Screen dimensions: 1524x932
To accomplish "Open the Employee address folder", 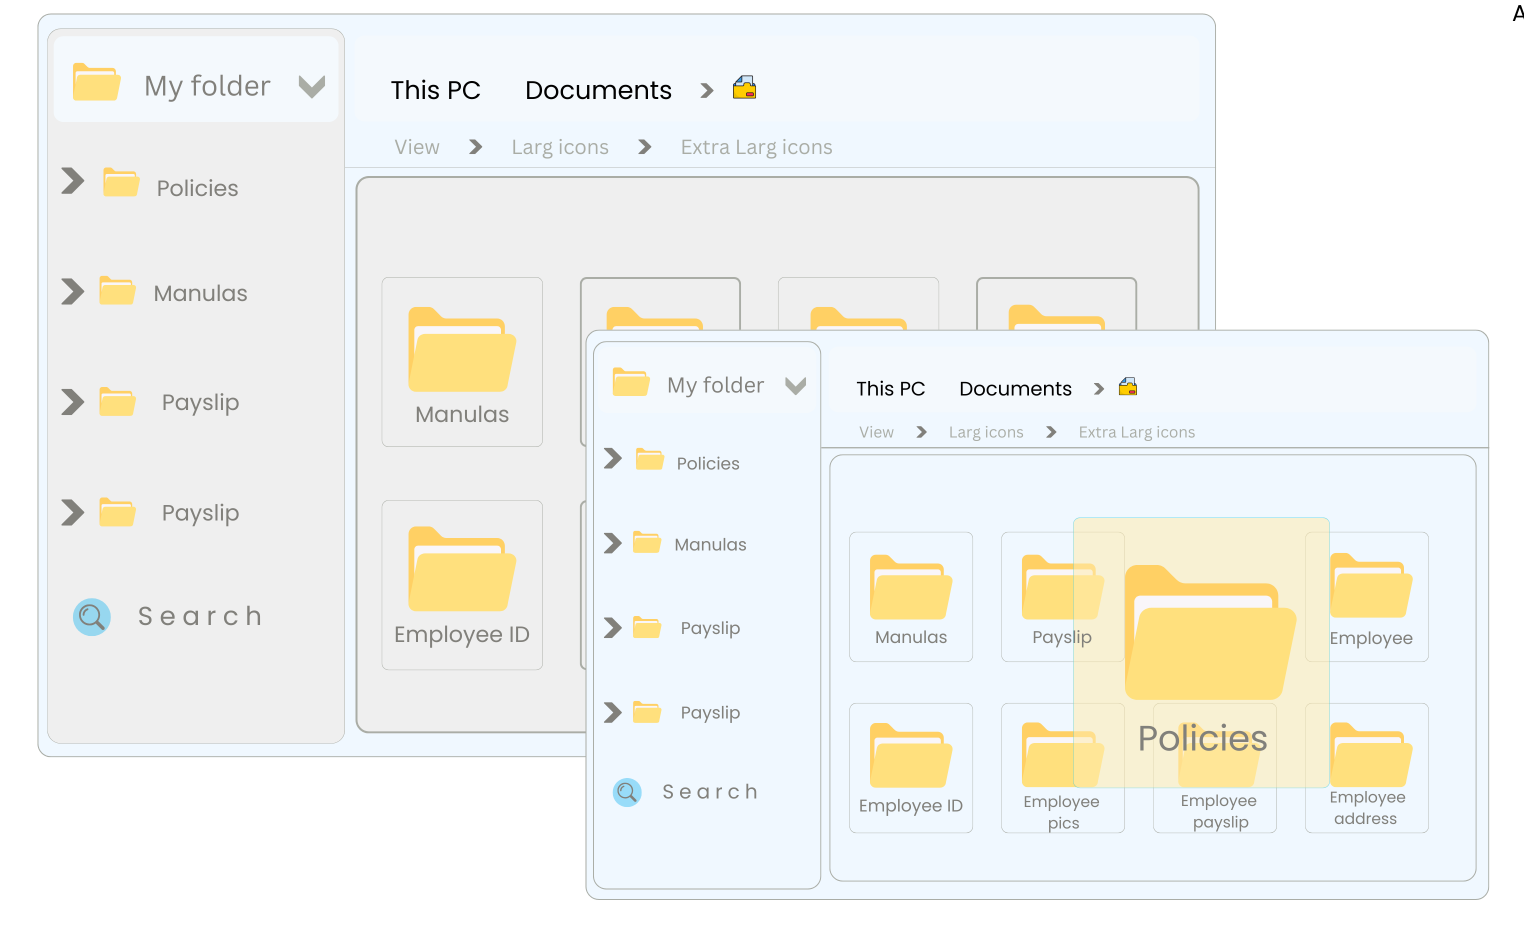I will tap(1367, 768).
